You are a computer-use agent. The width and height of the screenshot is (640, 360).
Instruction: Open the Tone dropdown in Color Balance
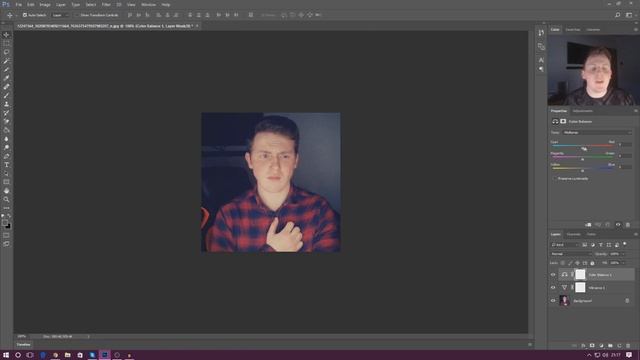point(597,133)
